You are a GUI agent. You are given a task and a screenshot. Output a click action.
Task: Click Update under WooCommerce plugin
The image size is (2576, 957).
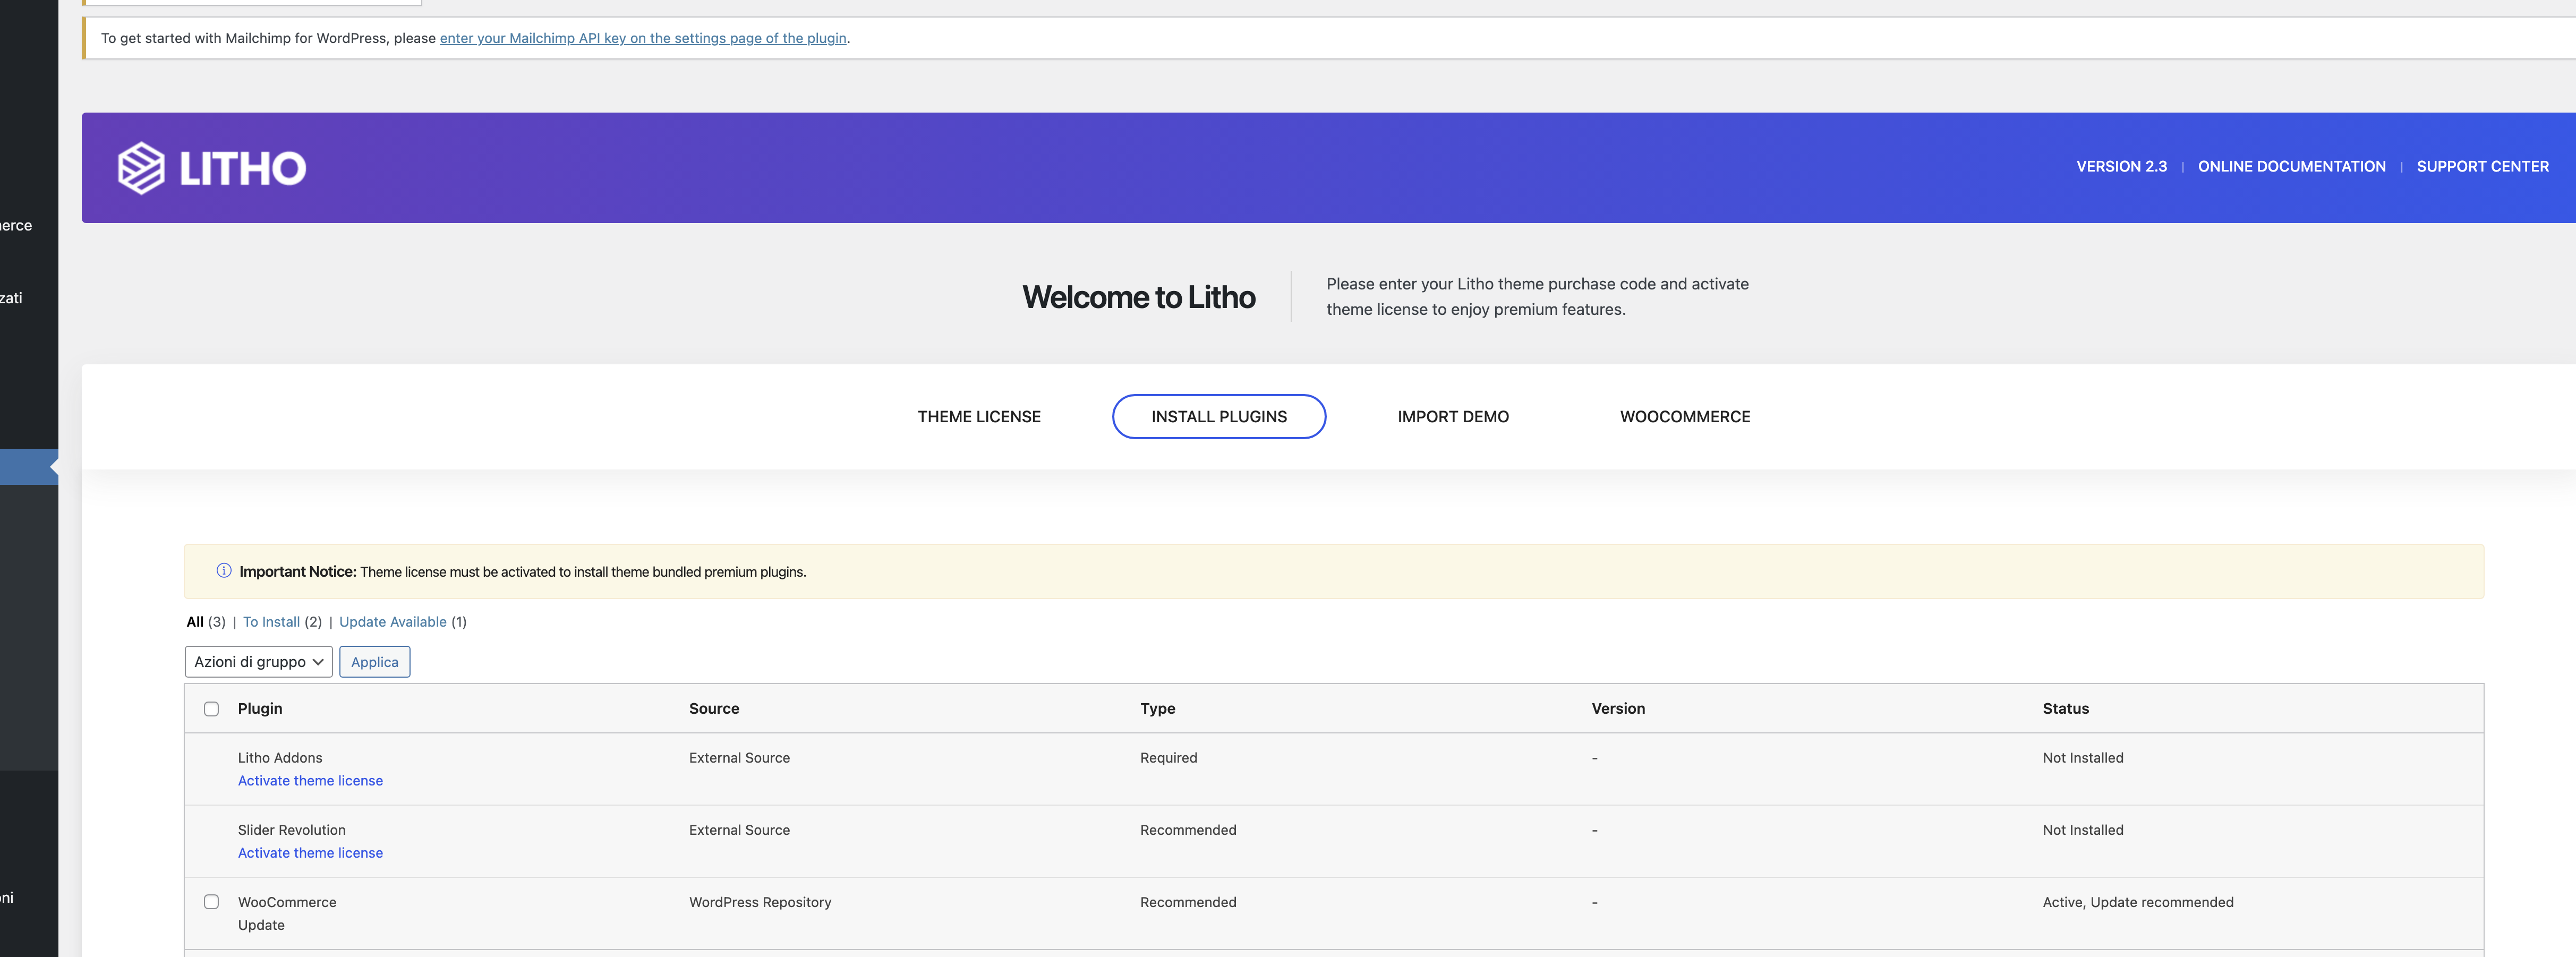point(261,925)
